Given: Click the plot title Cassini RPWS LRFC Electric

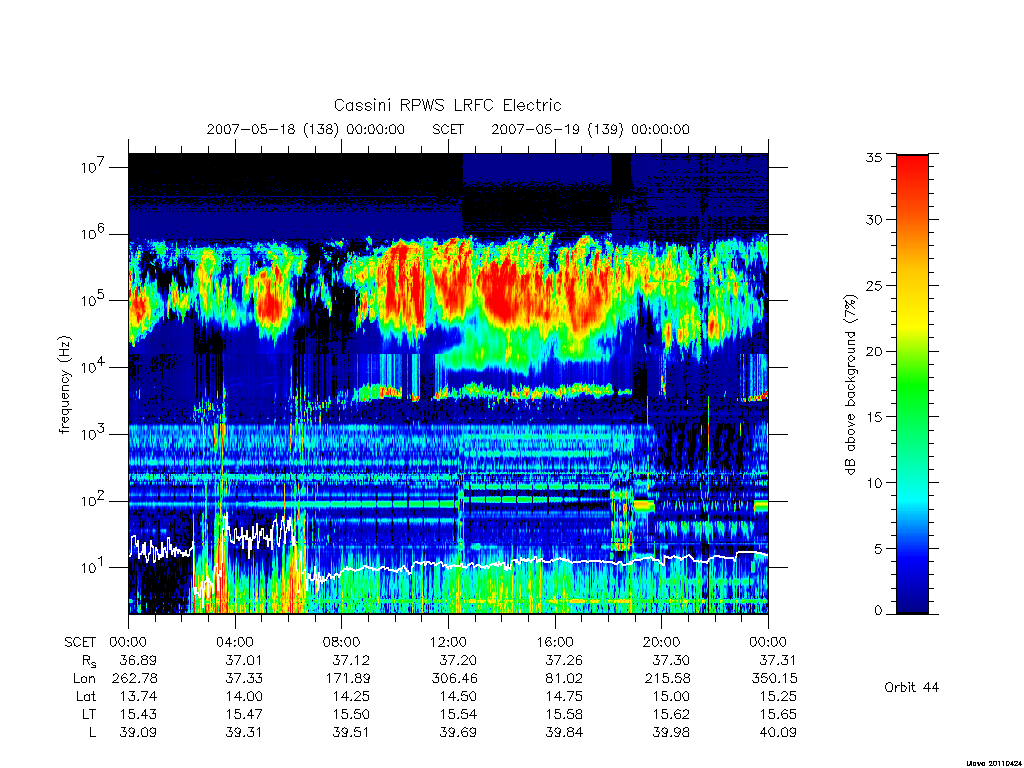Looking at the screenshot, I should 447,105.
